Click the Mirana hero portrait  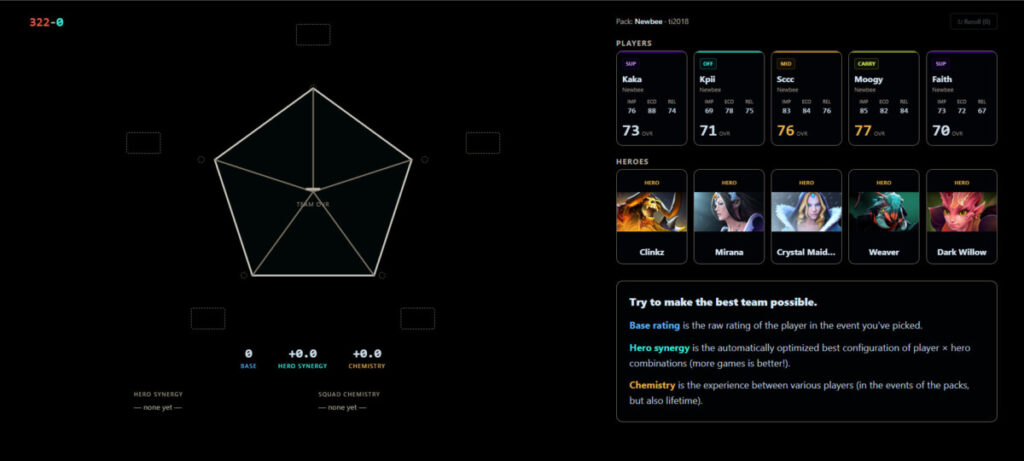tap(729, 212)
